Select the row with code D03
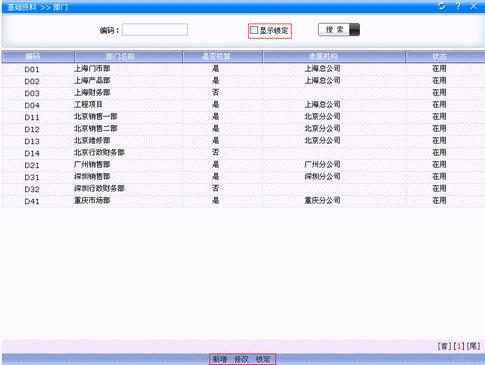Screen dimensions: 485x365 [x=243, y=93]
